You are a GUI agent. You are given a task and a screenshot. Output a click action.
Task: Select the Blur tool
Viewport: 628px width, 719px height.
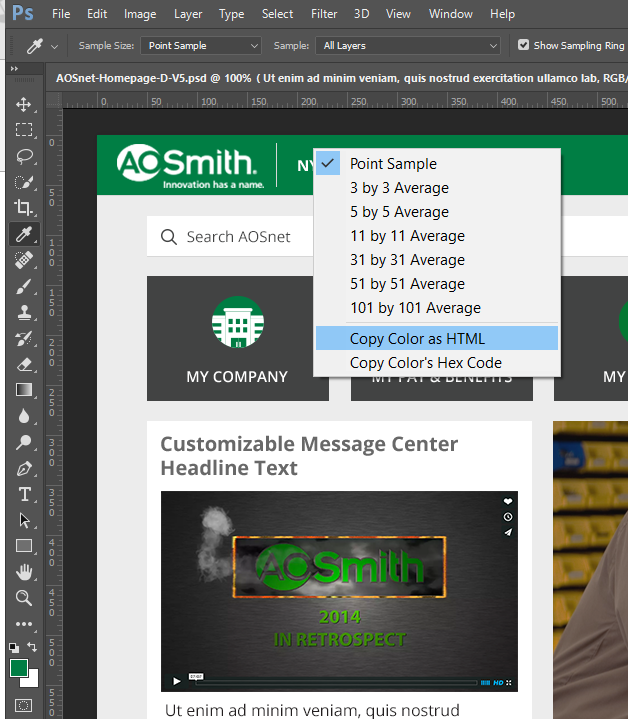24,416
